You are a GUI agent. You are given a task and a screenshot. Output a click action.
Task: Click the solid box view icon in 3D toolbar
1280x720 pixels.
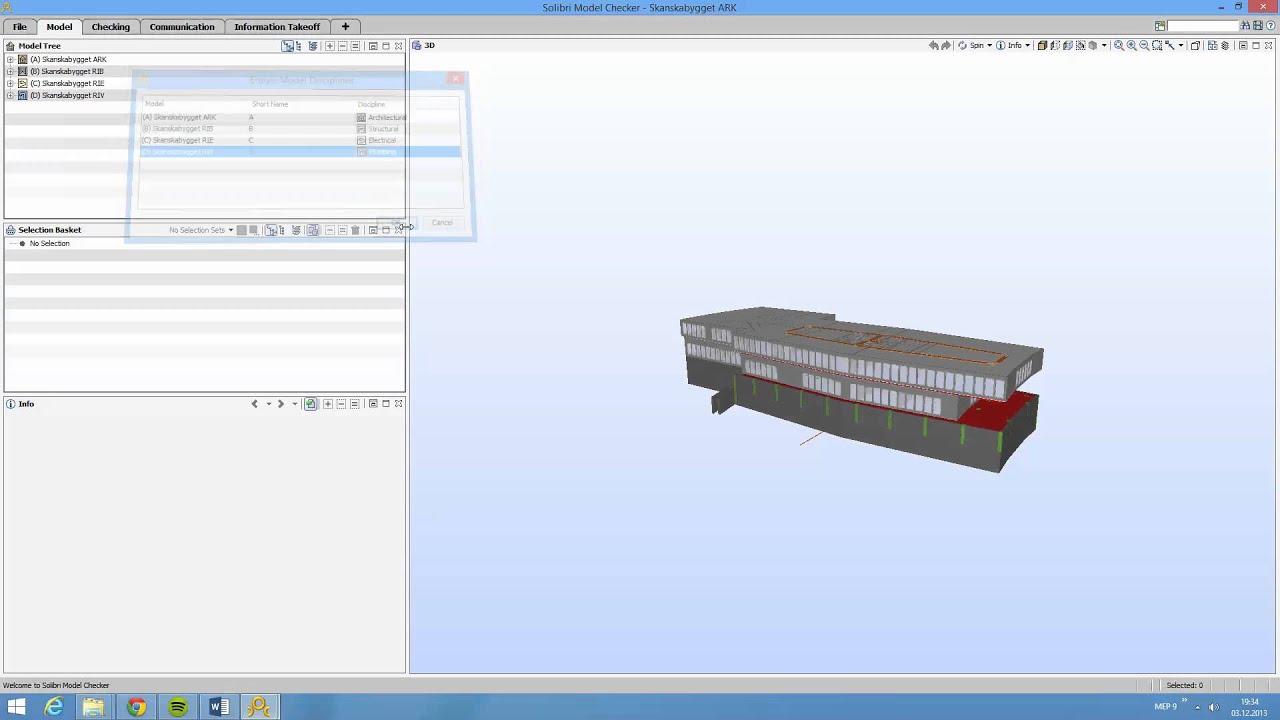[x=1042, y=45]
